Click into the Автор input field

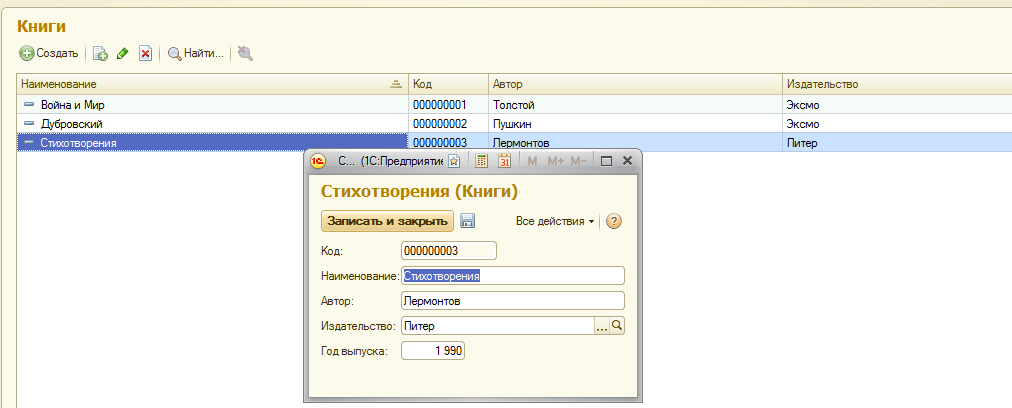[512, 301]
